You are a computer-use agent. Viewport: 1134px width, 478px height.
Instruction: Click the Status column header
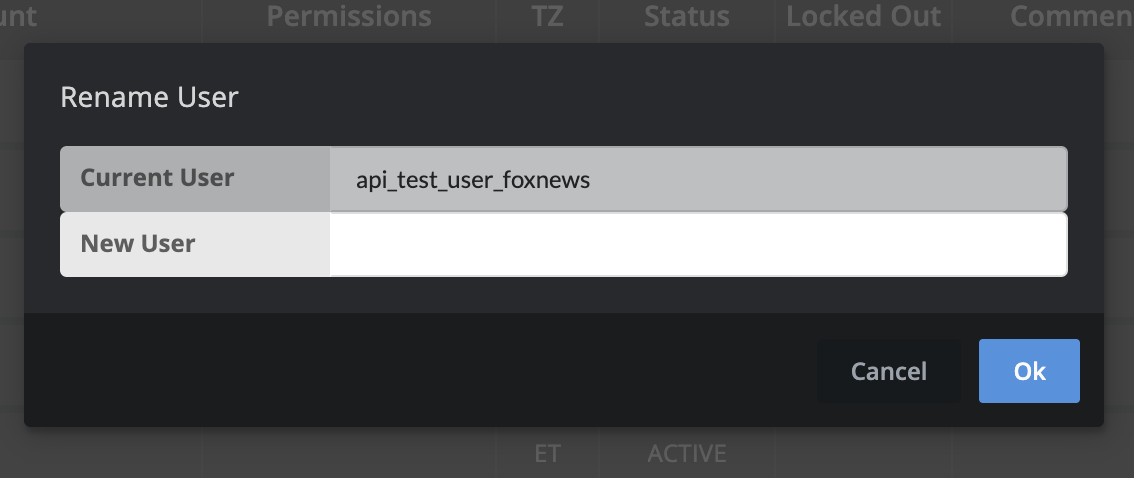click(686, 16)
